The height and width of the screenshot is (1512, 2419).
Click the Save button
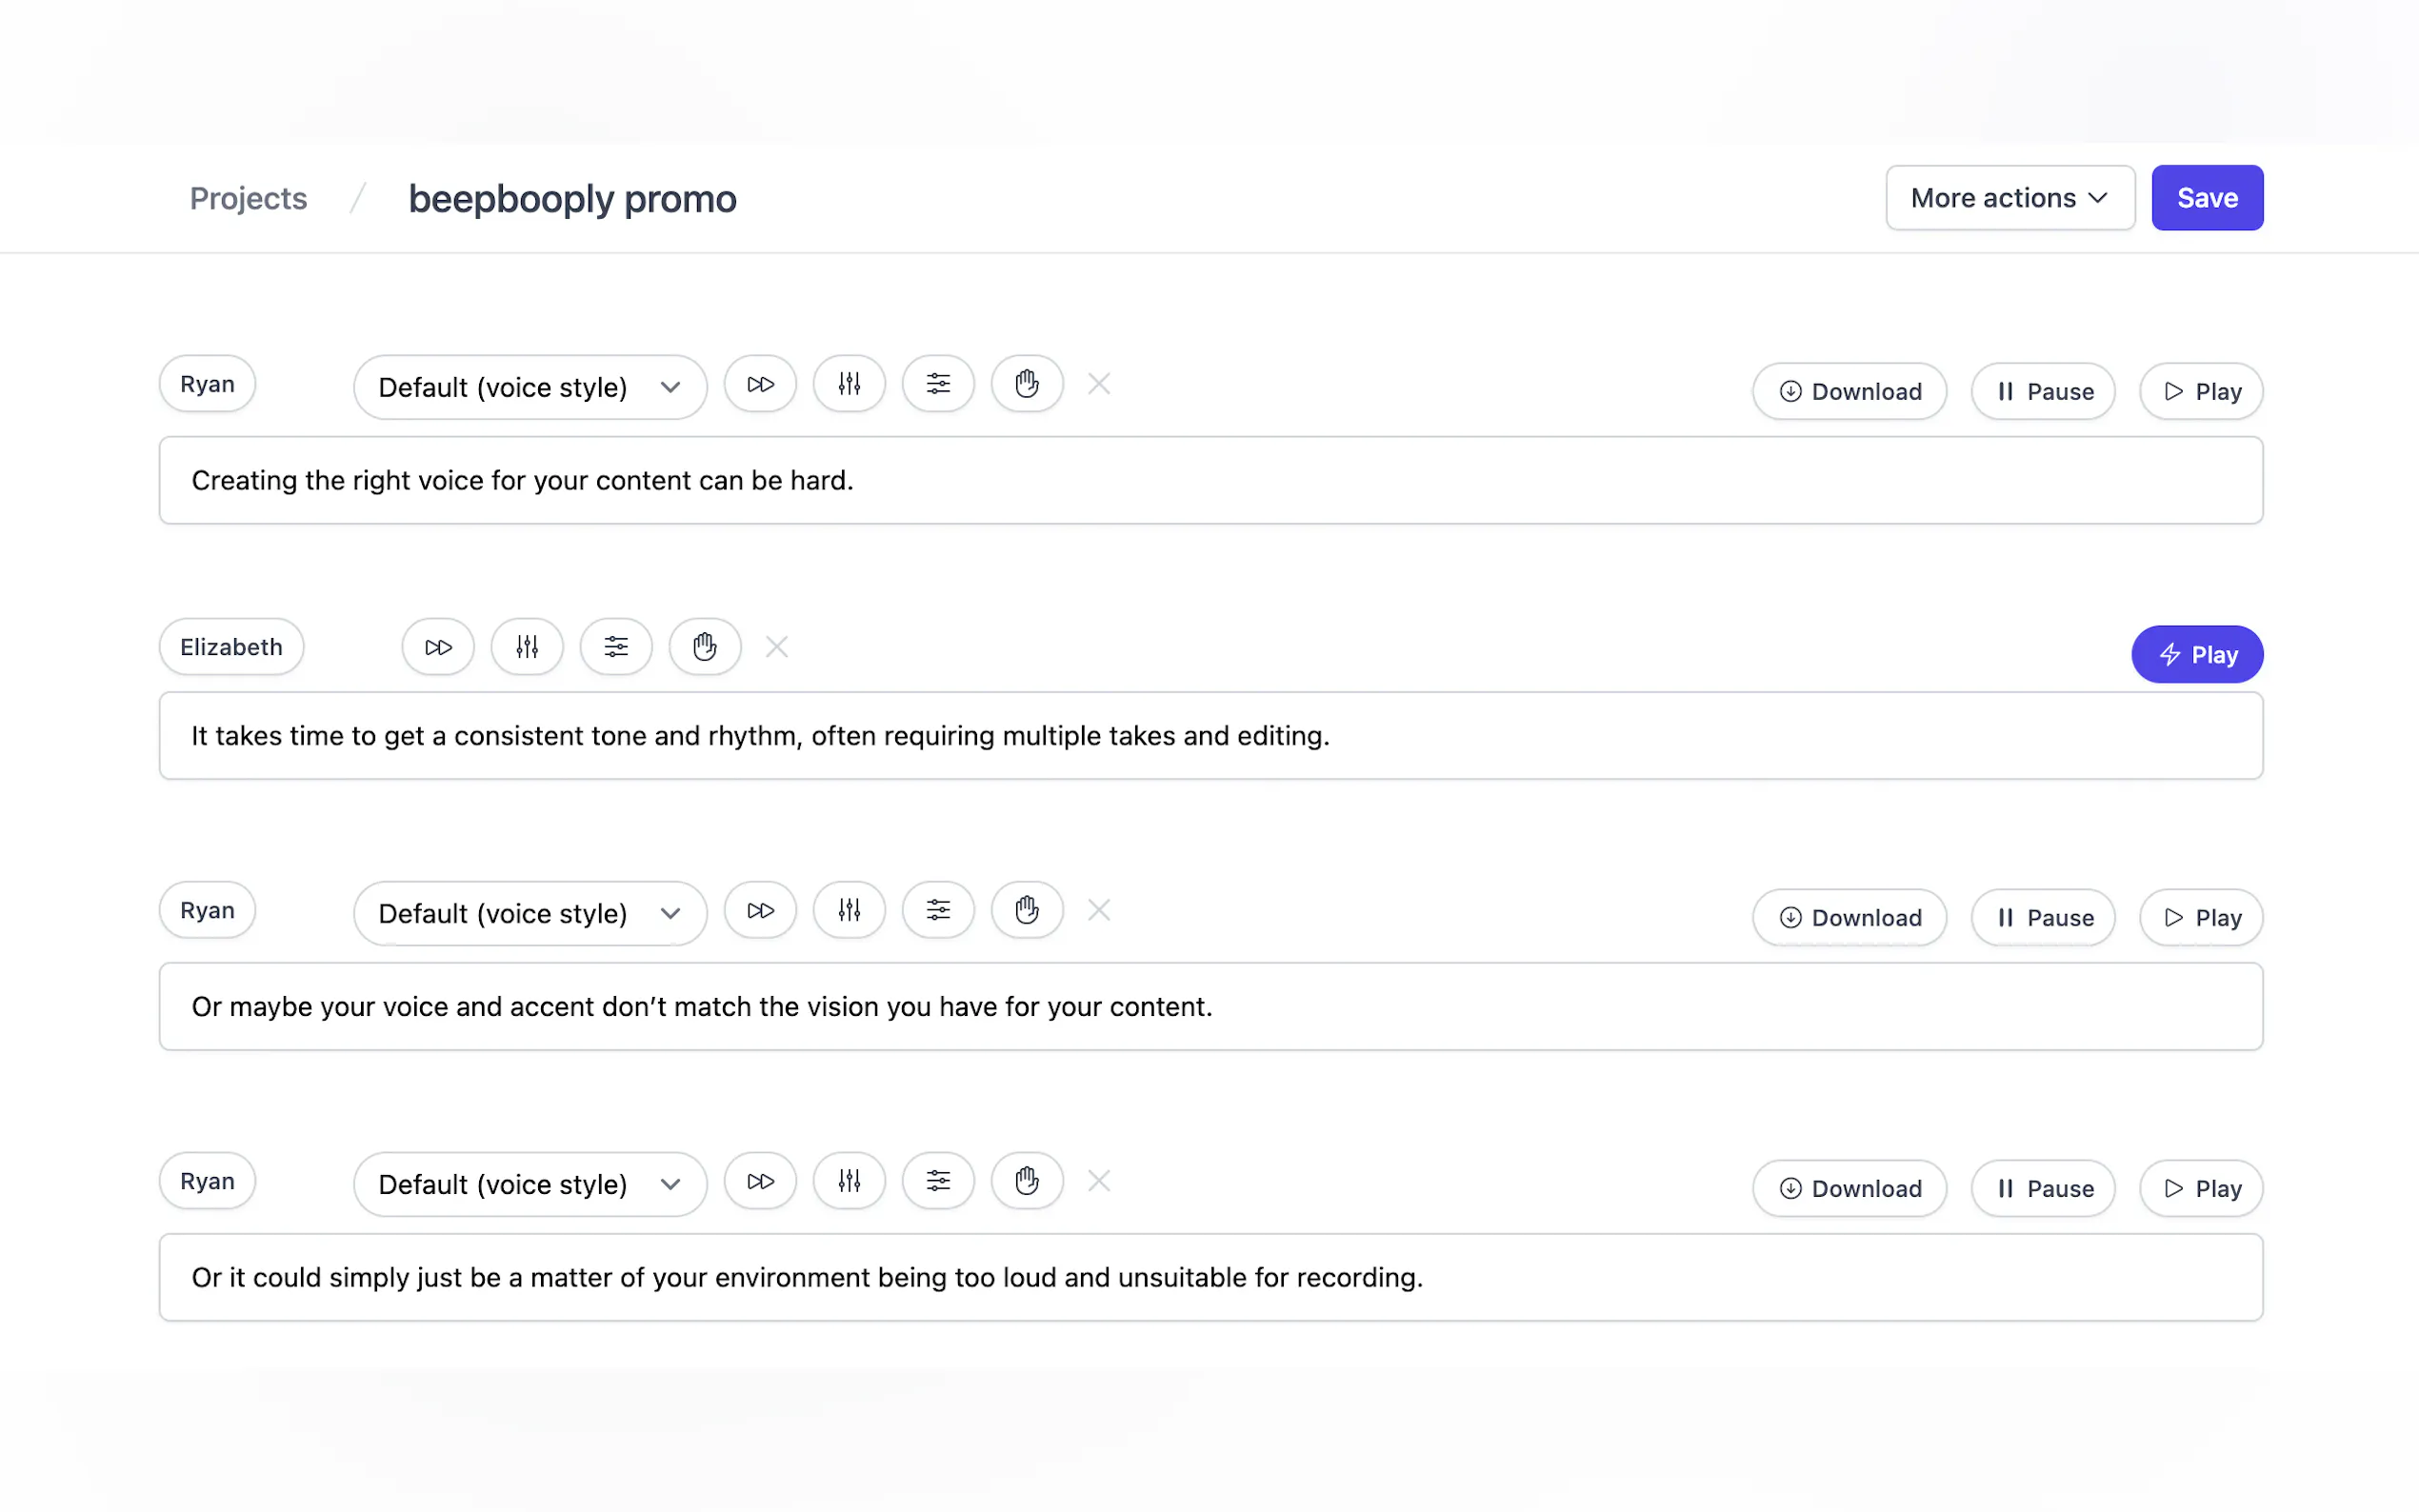(2206, 198)
